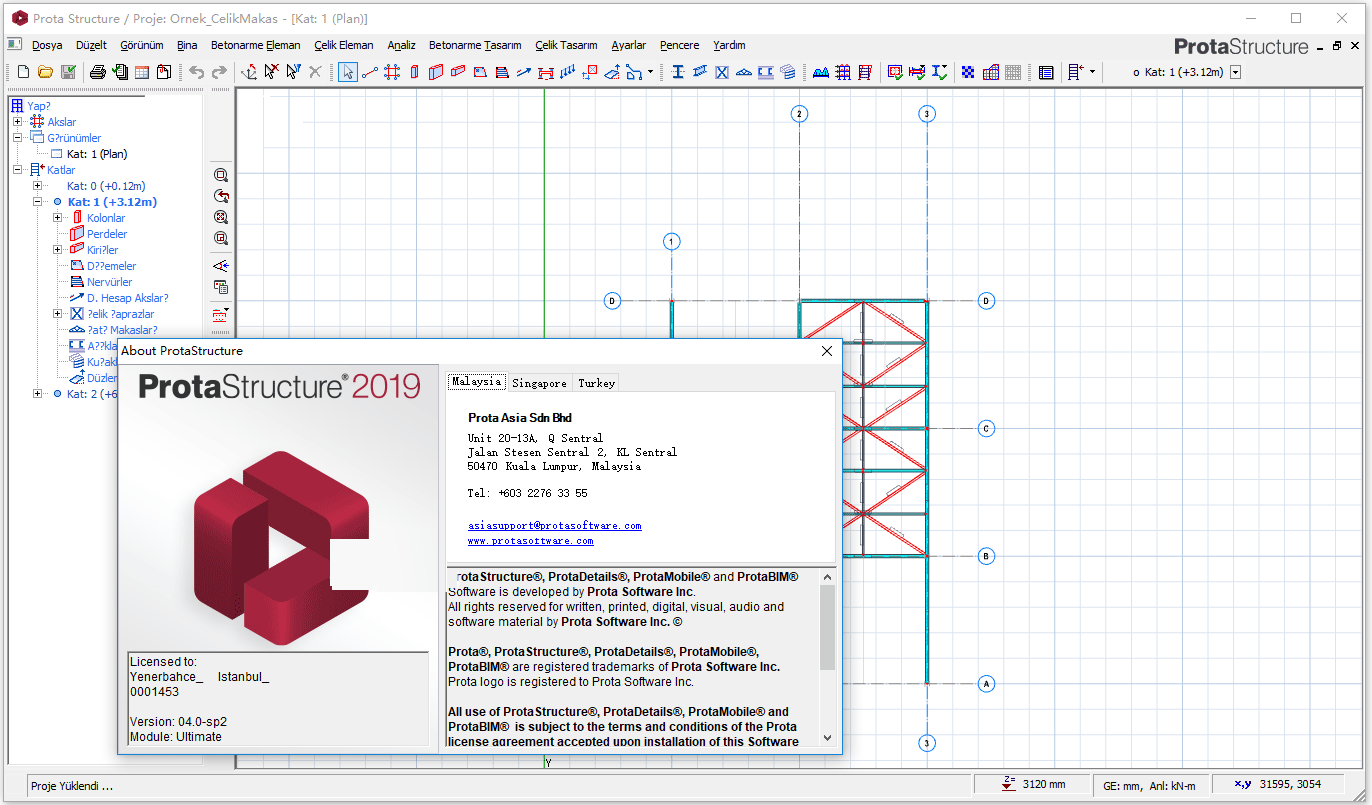This screenshot has width=1372, height=805.
Task: Expand the Akslar tree node
Action: pyautogui.click(x=17, y=122)
